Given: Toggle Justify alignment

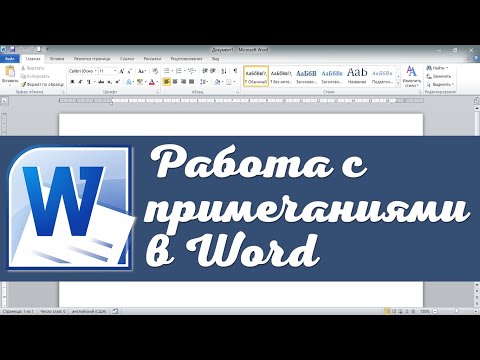Looking at the screenshot, I should pyautogui.click(x=192, y=82).
